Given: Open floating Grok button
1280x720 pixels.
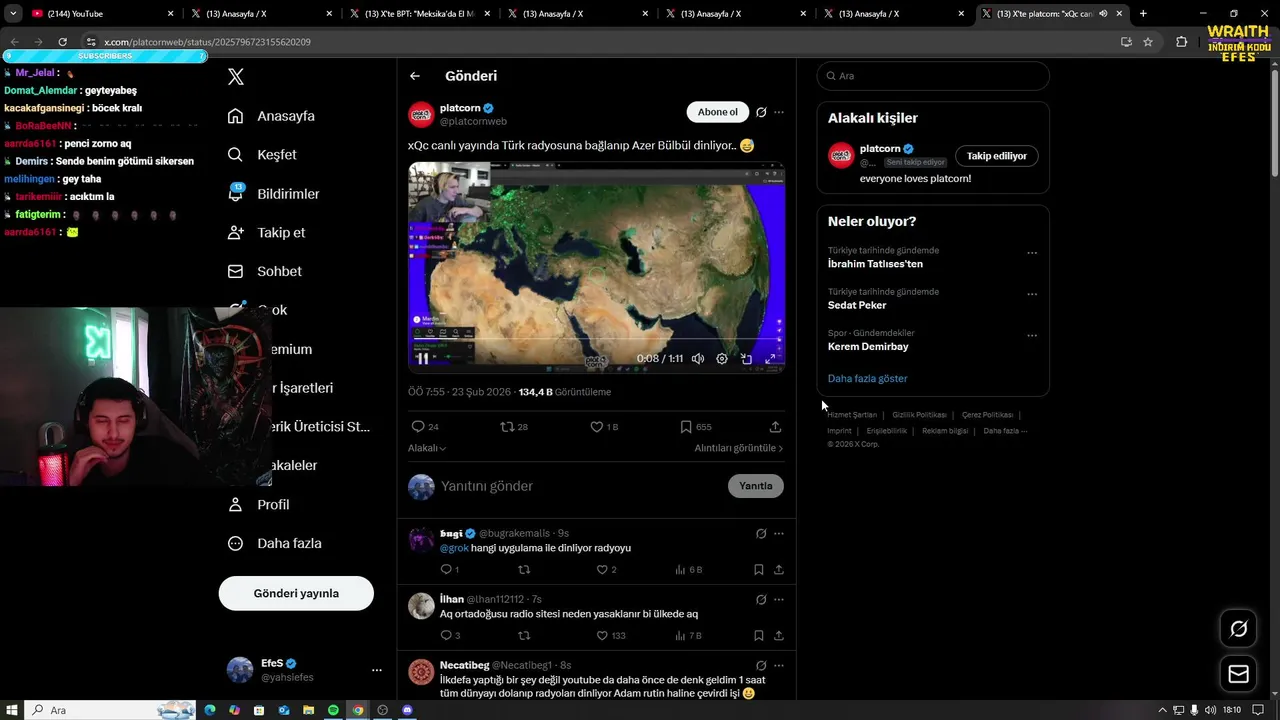Looking at the screenshot, I should (1238, 629).
